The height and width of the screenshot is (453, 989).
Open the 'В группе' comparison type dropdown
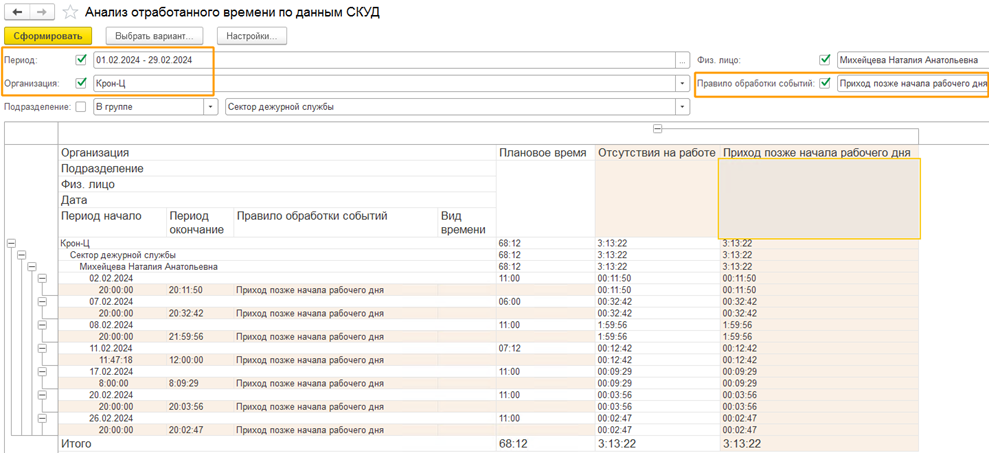point(211,107)
